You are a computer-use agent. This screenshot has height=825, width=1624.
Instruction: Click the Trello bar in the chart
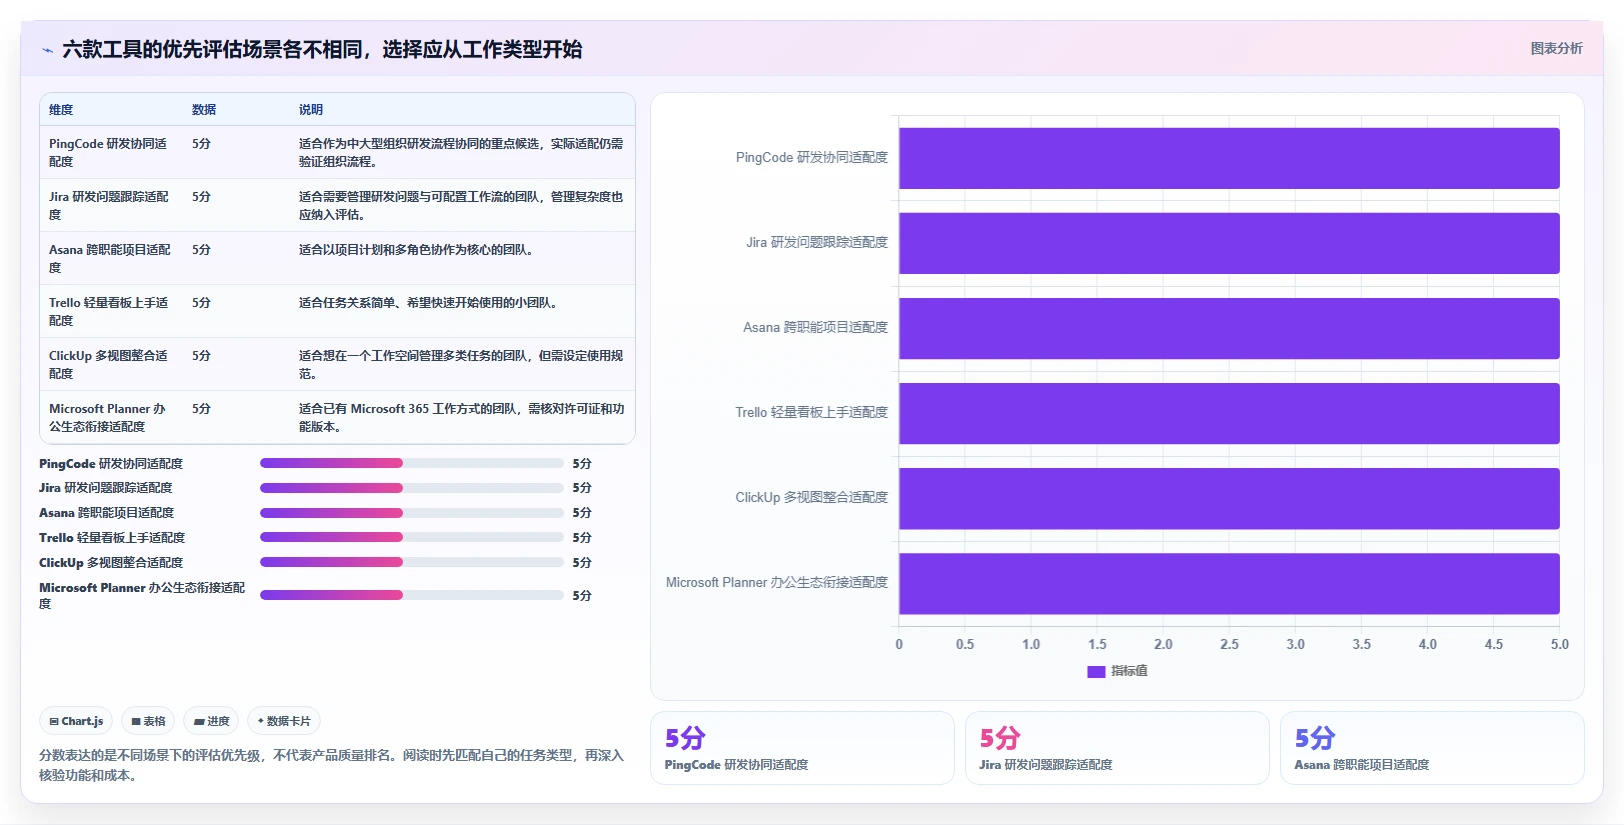click(1229, 413)
